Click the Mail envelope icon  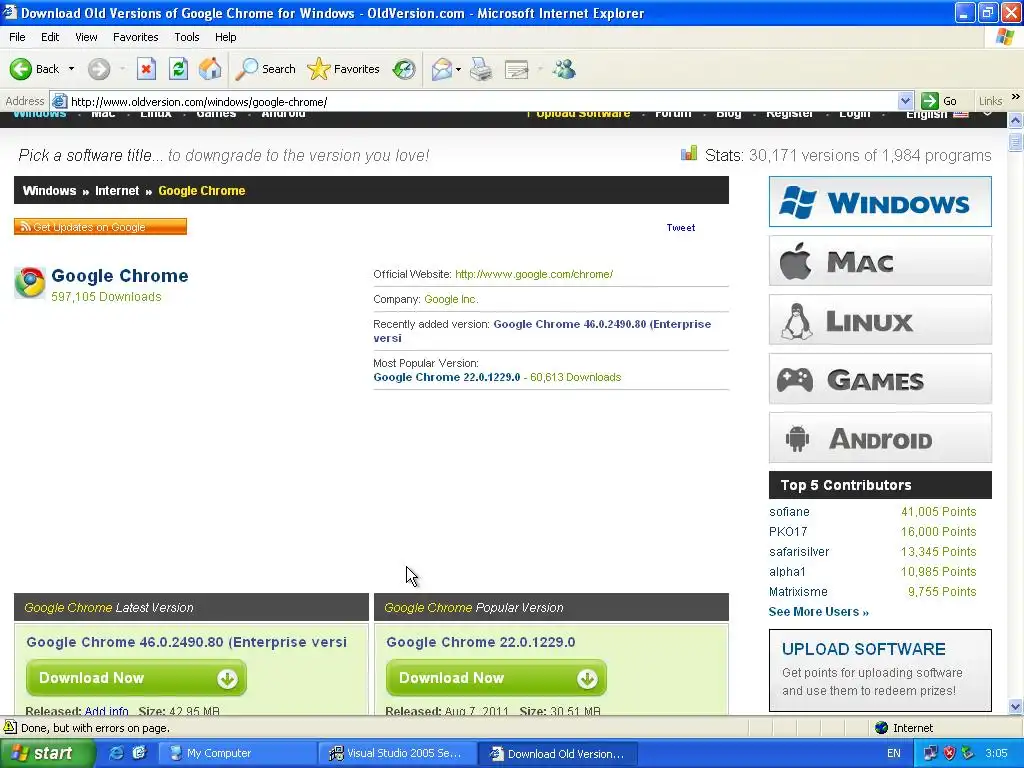(442, 69)
